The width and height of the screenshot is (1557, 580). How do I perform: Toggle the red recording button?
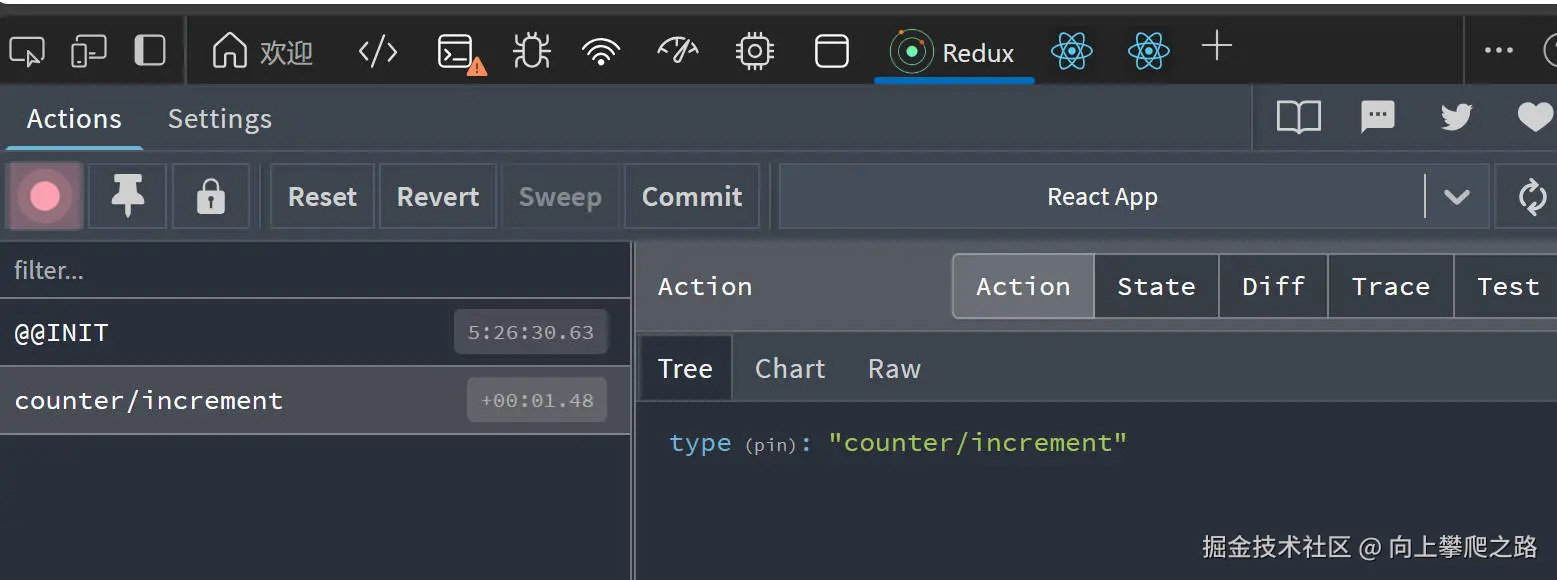(x=45, y=197)
